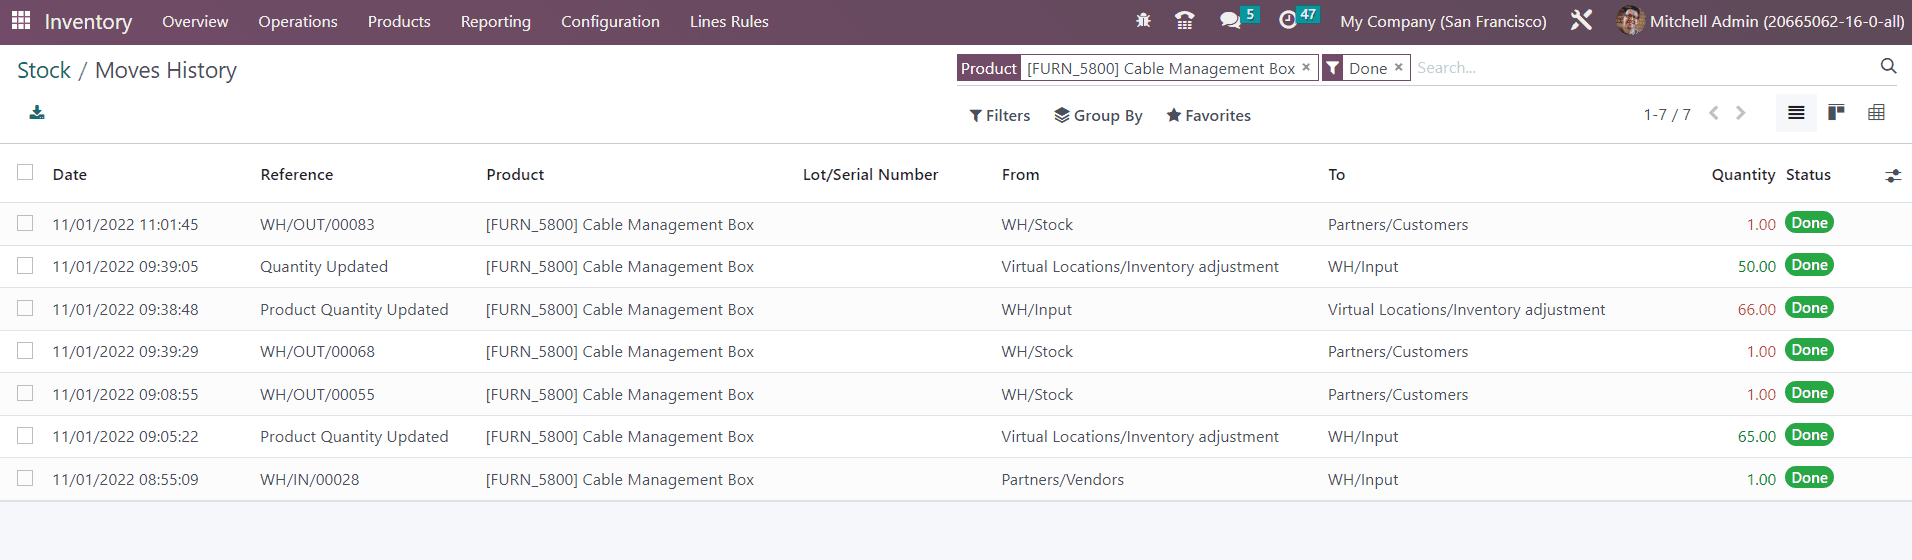Open the conversations chat icon
Image resolution: width=1912 pixels, height=560 pixels.
point(1230,21)
